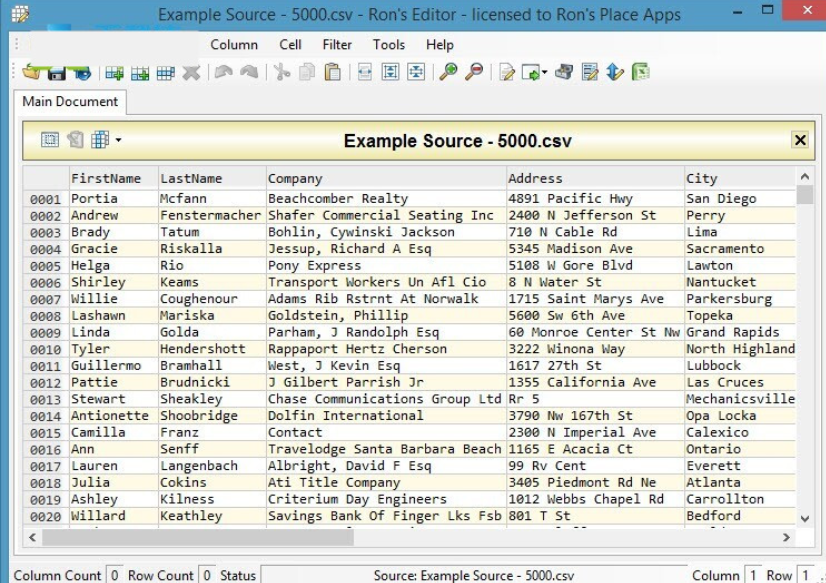The height and width of the screenshot is (583, 826).
Task: Click the cell 'Beachcomber Realty'
Action: 386,199
